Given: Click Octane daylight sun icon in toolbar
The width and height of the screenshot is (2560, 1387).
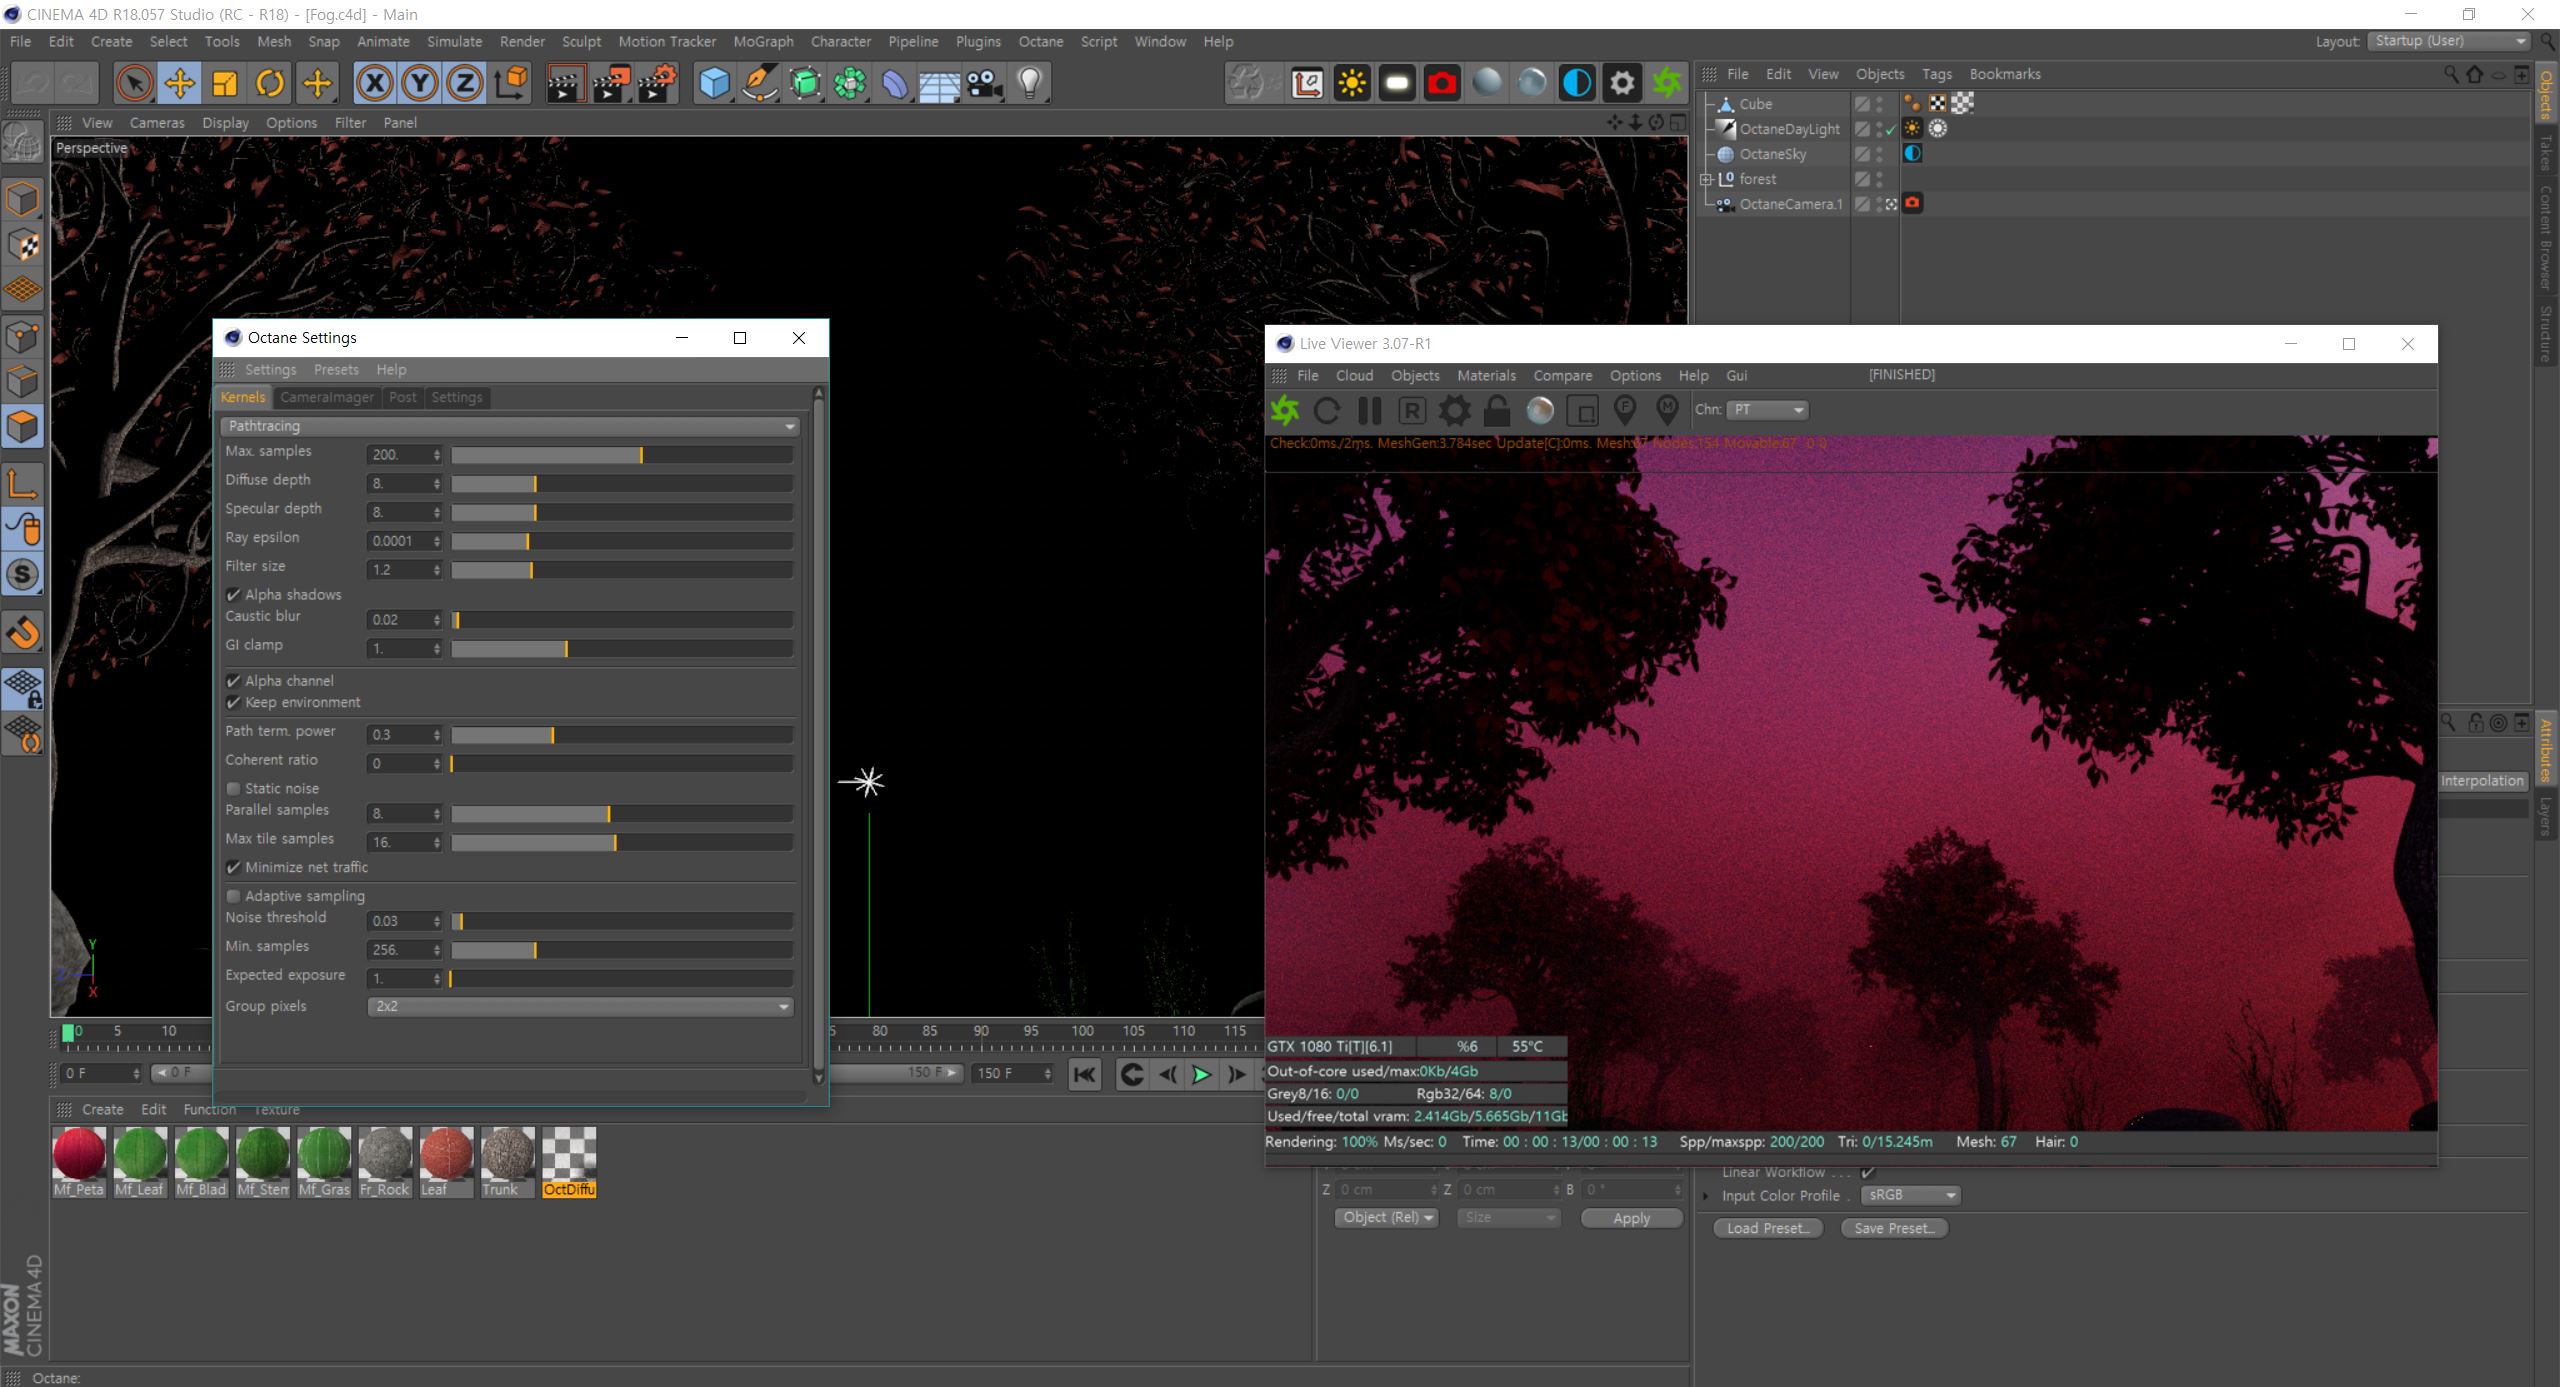Looking at the screenshot, I should (x=1352, y=83).
